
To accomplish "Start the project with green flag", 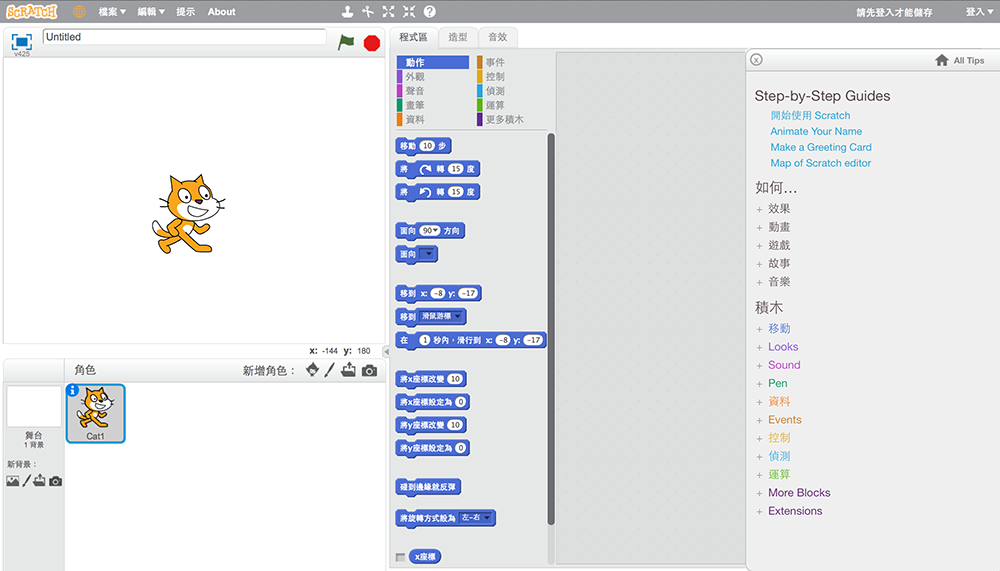I will tap(346, 43).
